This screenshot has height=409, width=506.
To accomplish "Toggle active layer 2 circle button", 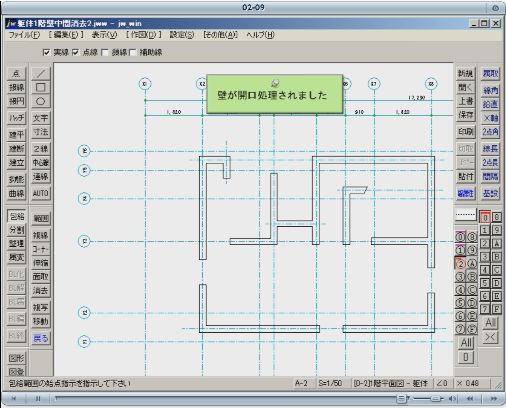I will pos(460,263).
